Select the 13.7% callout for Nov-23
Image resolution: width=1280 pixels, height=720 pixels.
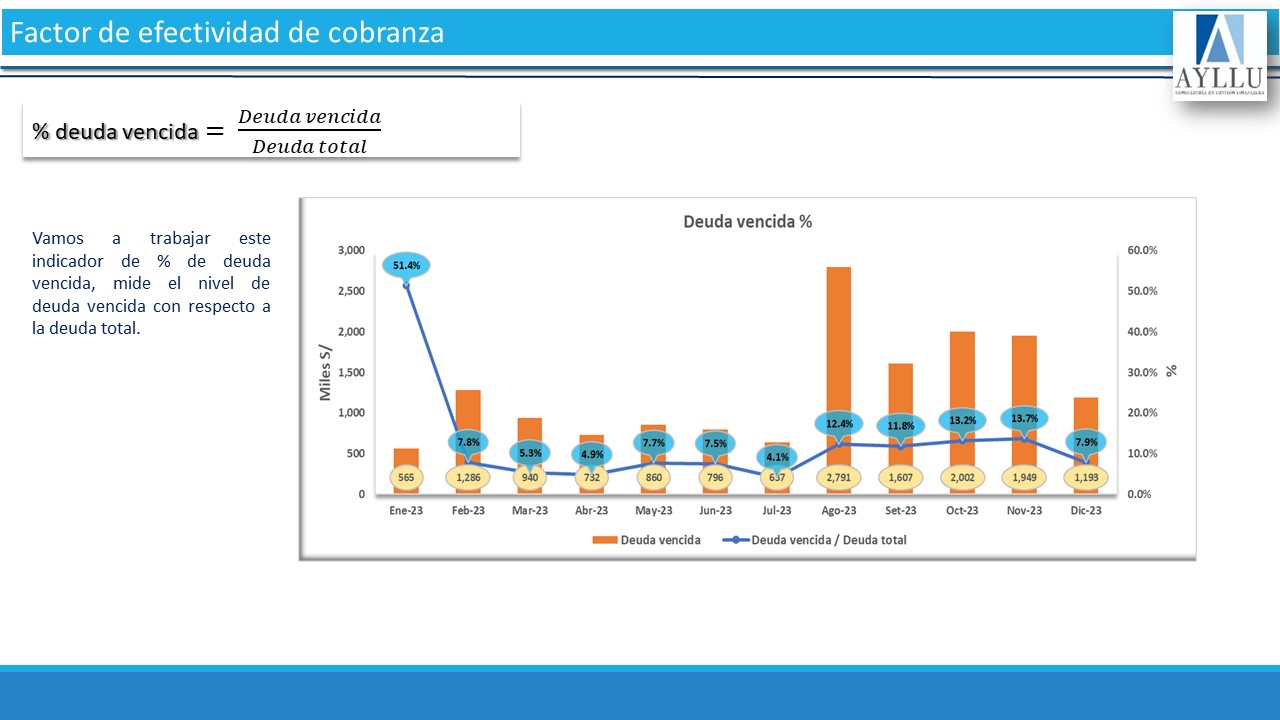click(1024, 418)
